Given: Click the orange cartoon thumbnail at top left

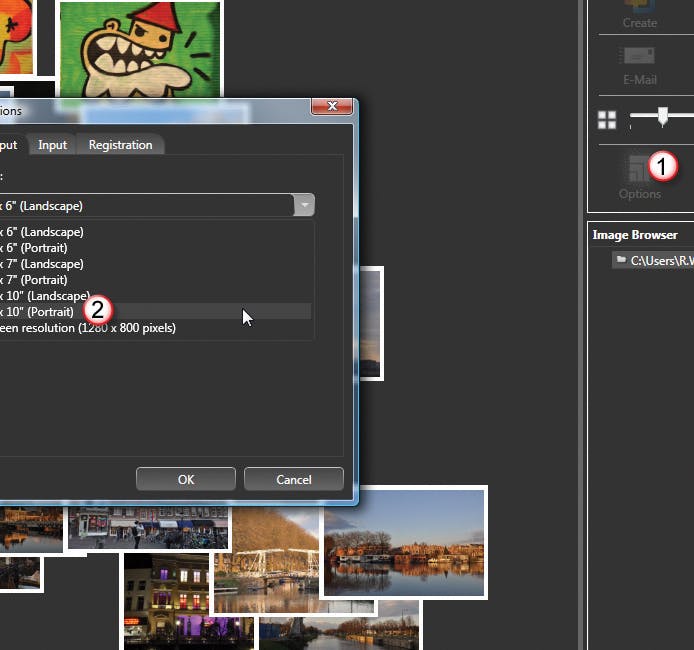Looking at the screenshot, I should tap(16, 37).
